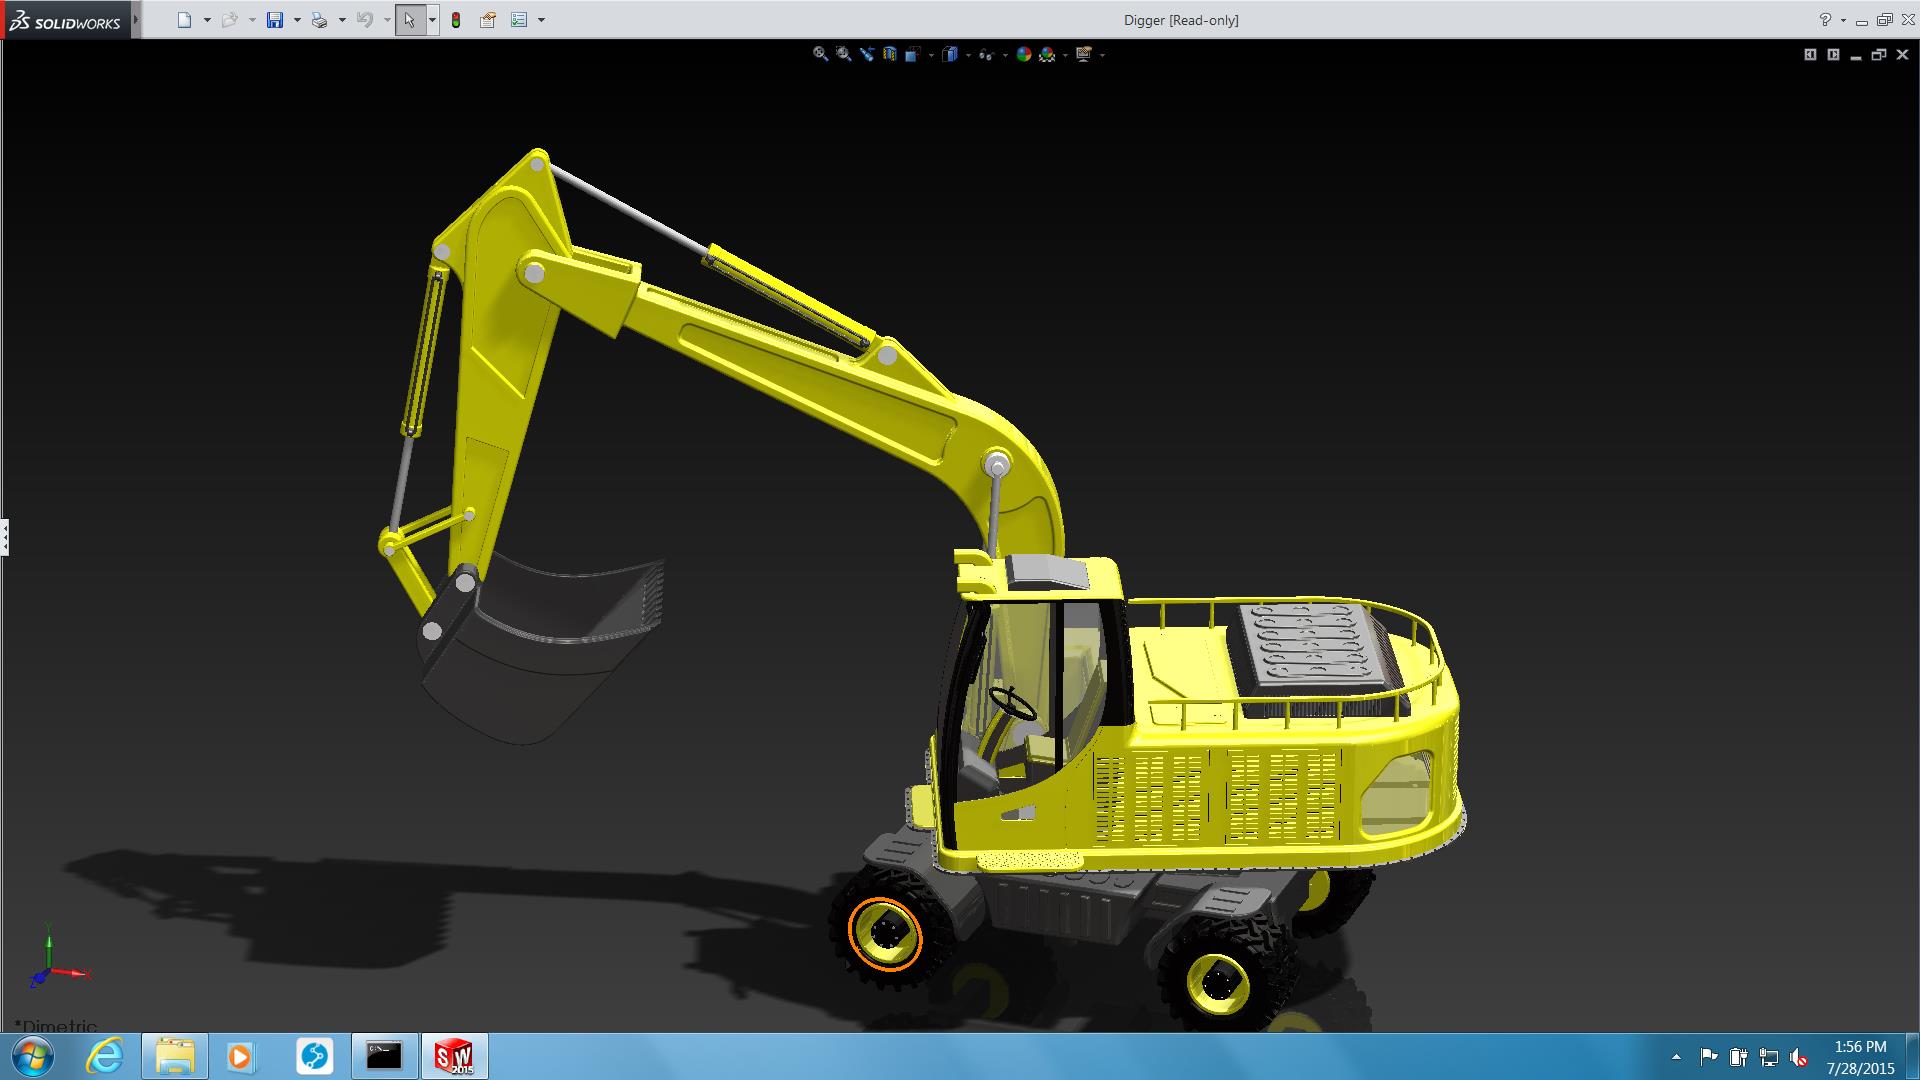Open the View Orientation dropdown arrow
1920x1080 pixels.
(x=931, y=55)
